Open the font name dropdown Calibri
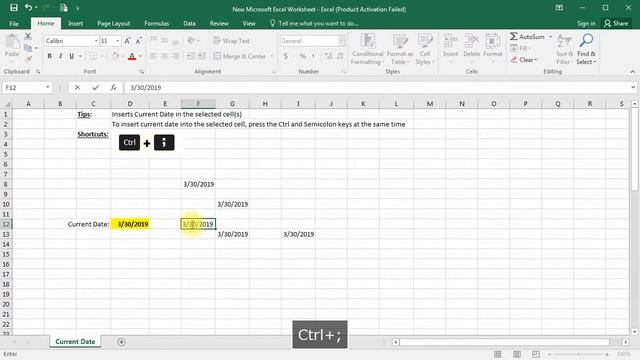640x360 pixels. (x=96, y=41)
